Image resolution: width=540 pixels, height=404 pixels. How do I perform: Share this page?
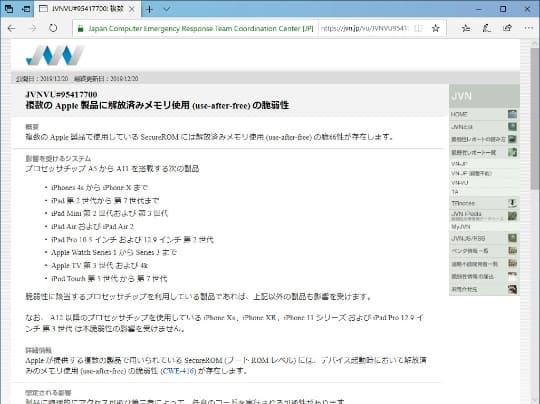point(507,28)
